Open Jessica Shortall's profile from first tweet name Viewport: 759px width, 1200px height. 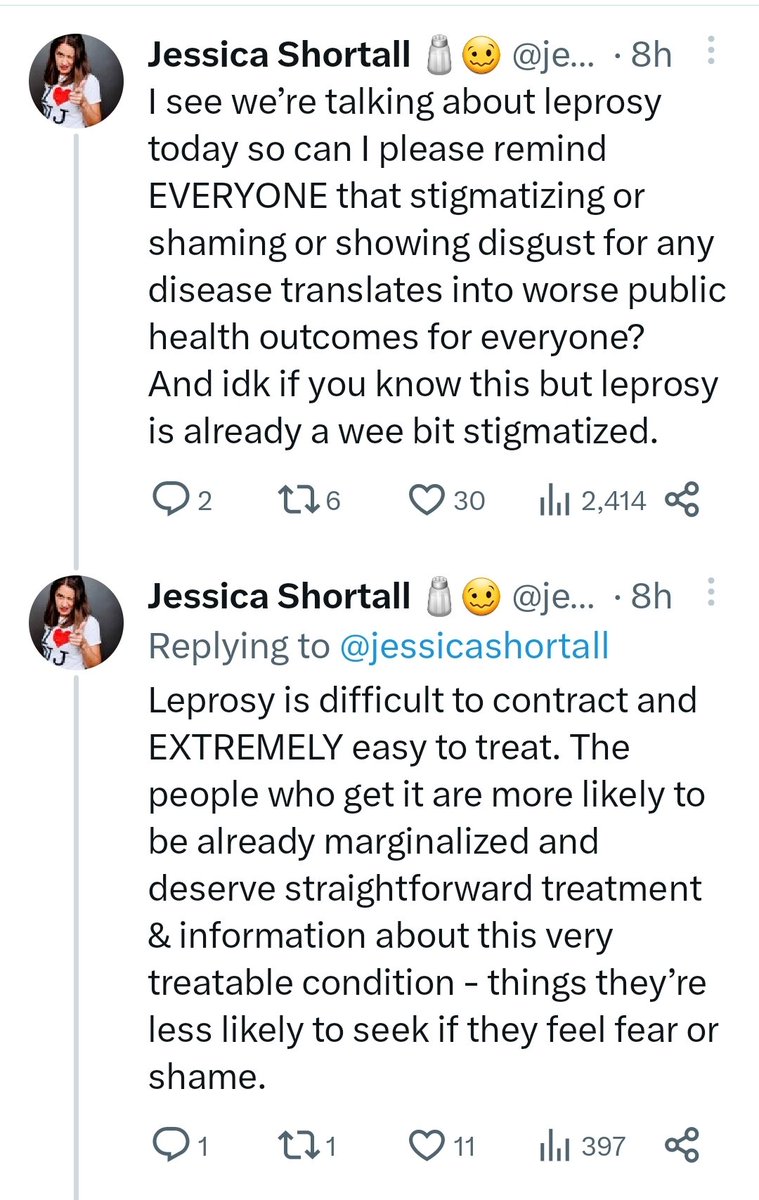(x=279, y=56)
